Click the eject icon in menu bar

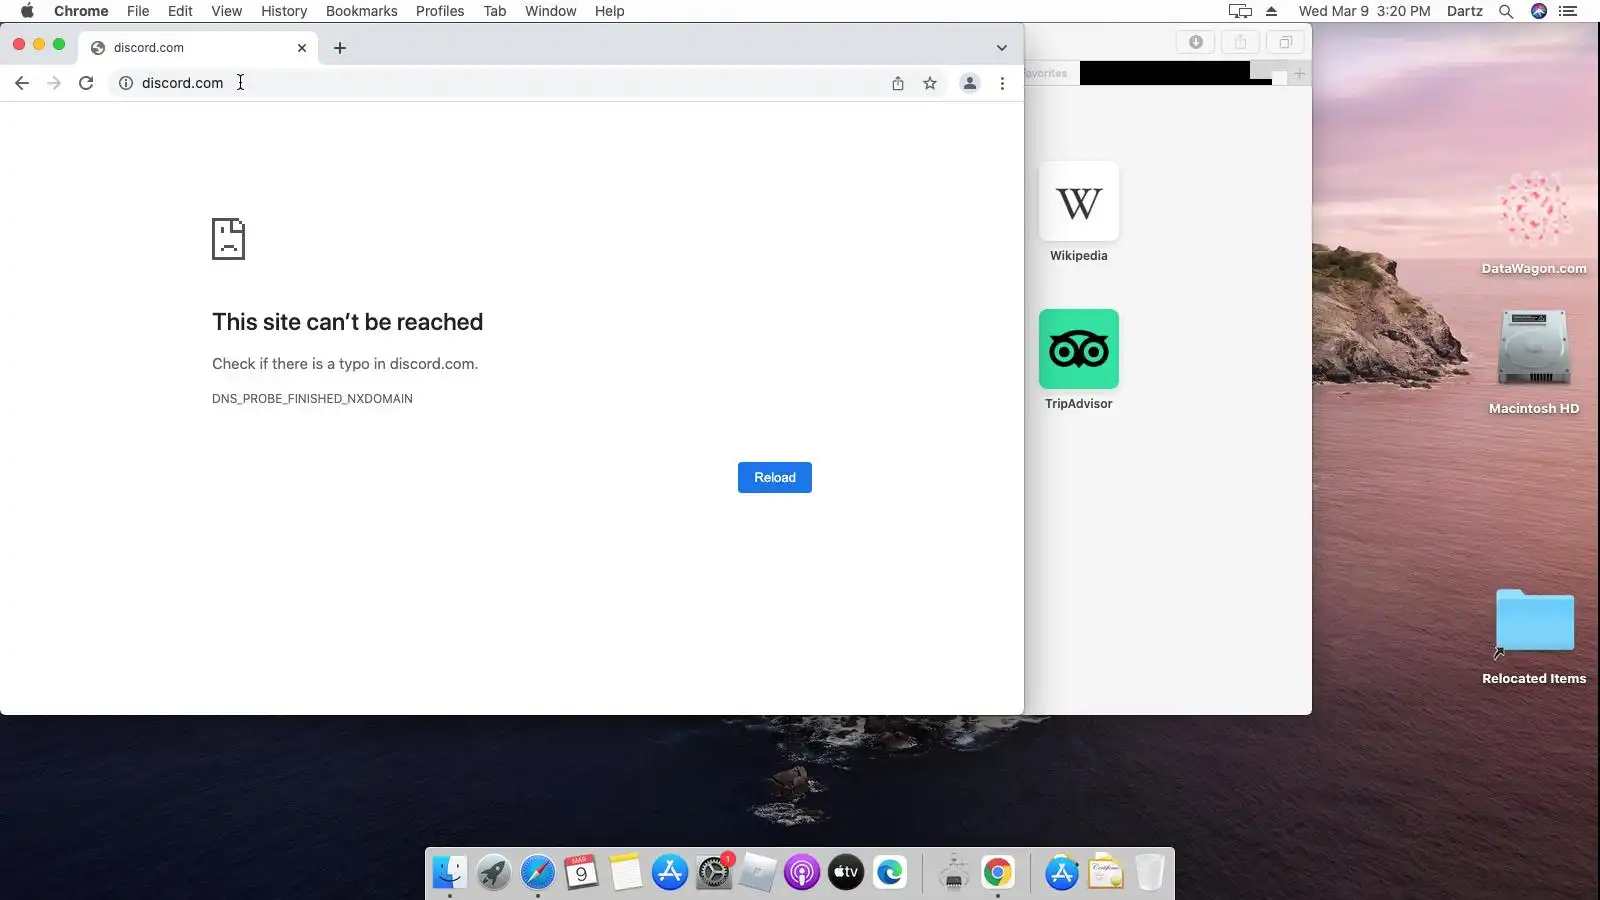[1272, 11]
